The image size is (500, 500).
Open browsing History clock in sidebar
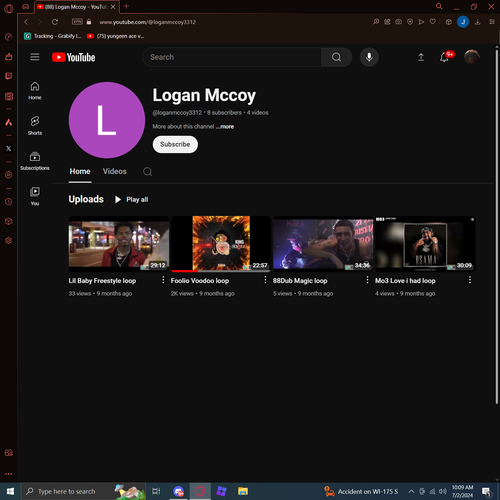click(x=9, y=201)
